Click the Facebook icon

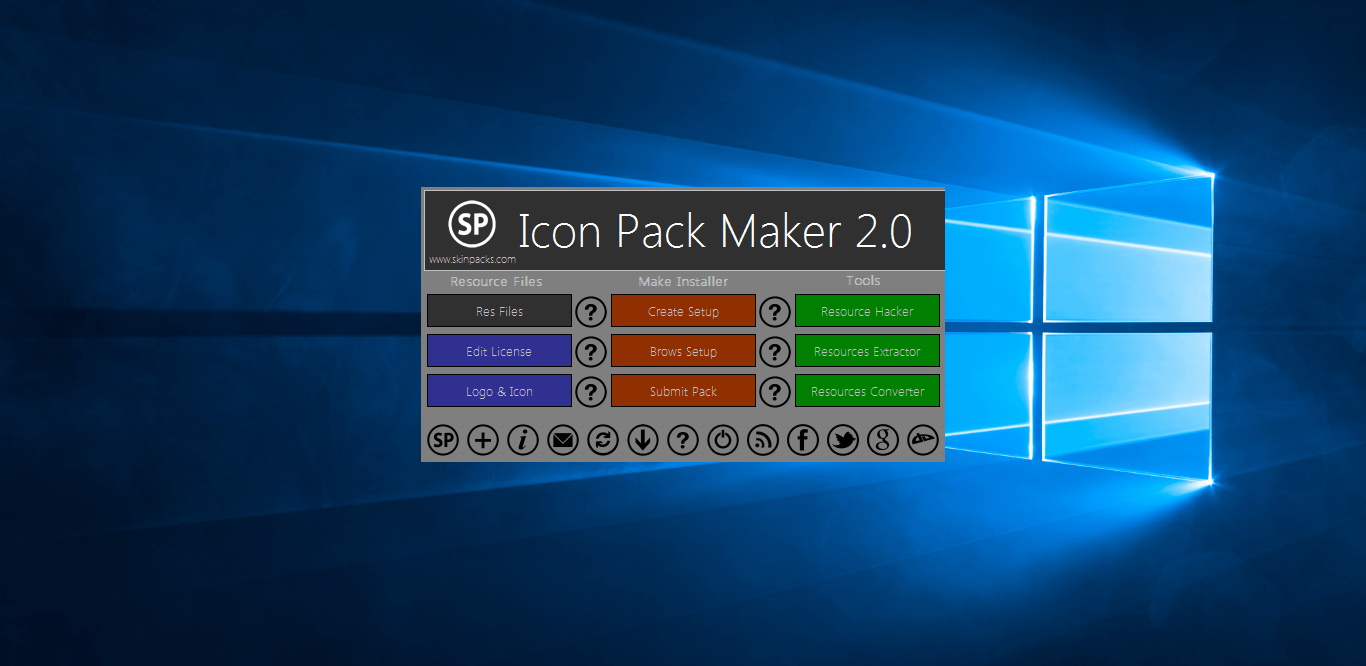tap(803, 440)
